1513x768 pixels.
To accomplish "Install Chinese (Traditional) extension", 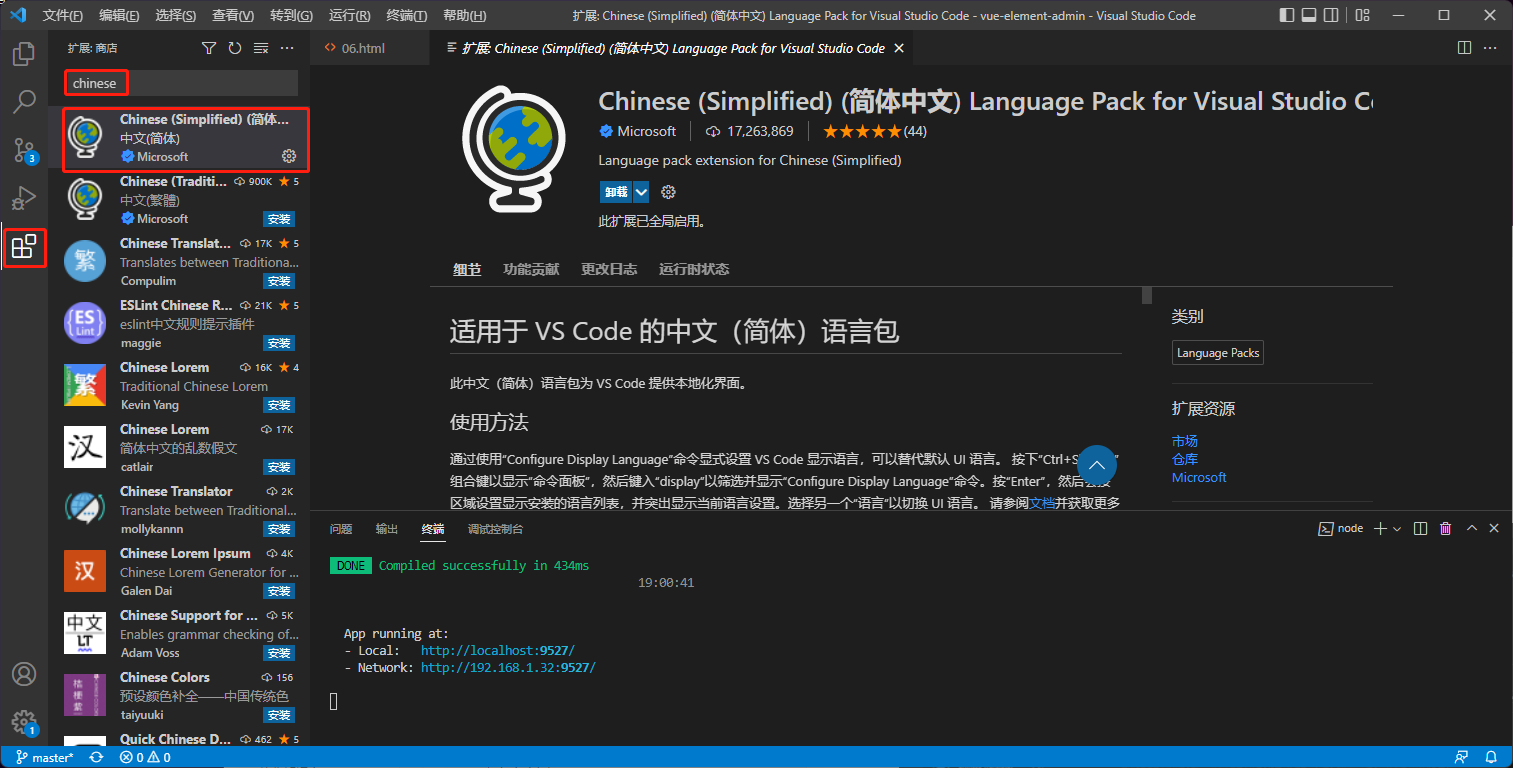I will pyautogui.click(x=279, y=219).
